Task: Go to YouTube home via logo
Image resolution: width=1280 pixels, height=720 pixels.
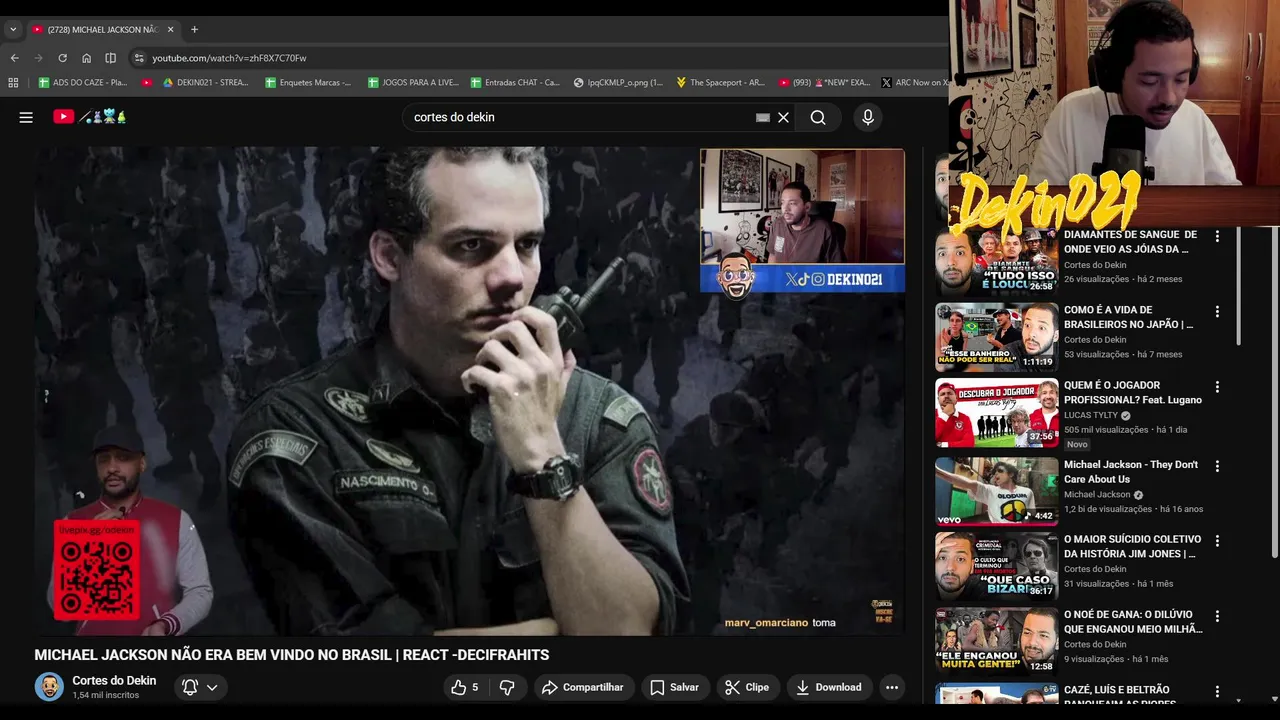Action: pyautogui.click(x=90, y=117)
